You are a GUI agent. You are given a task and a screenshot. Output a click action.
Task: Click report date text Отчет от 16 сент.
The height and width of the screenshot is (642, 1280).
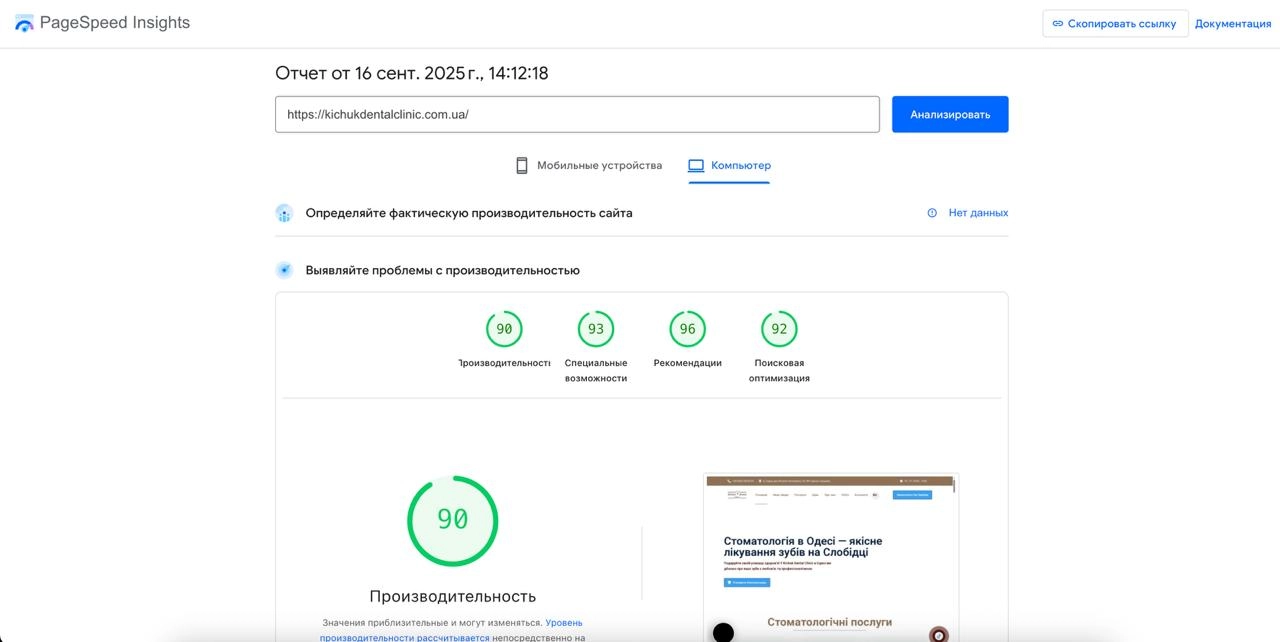click(x=412, y=73)
